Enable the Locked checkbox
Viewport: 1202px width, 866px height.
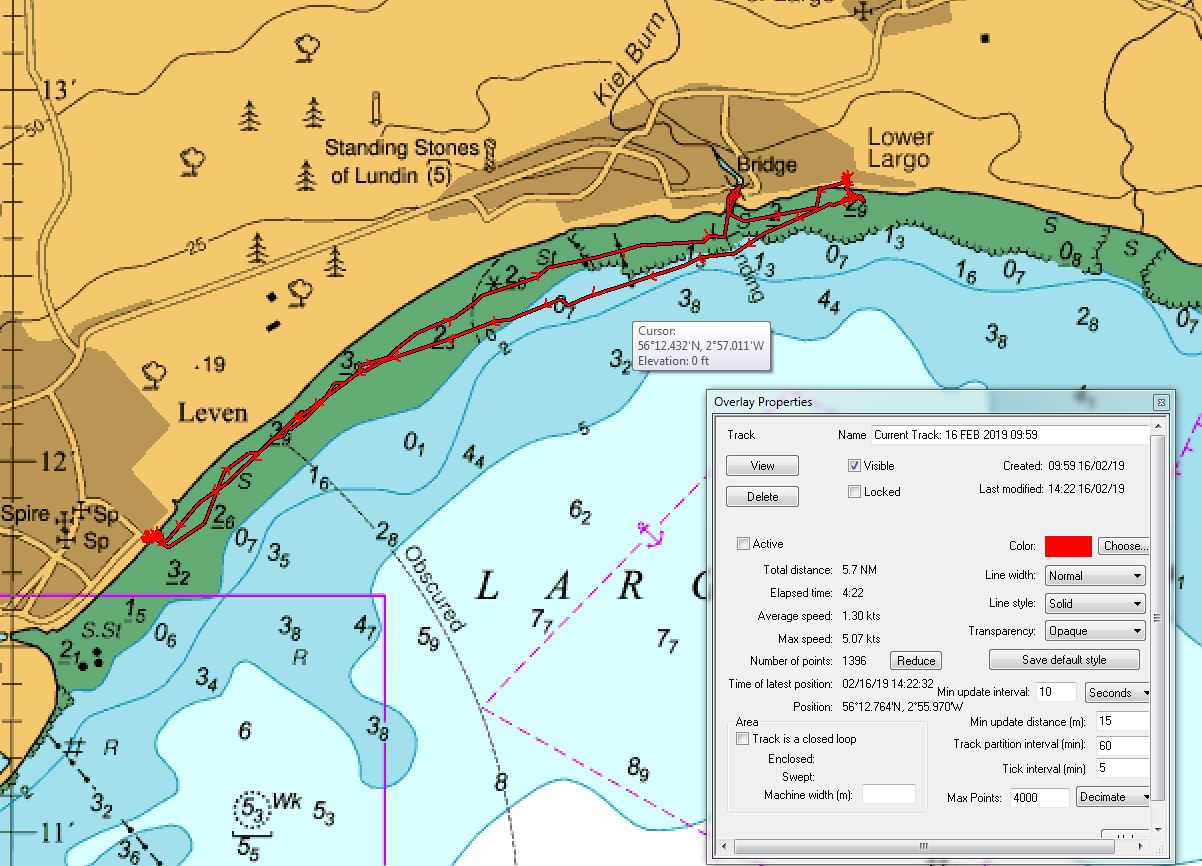[x=854, y=491]
